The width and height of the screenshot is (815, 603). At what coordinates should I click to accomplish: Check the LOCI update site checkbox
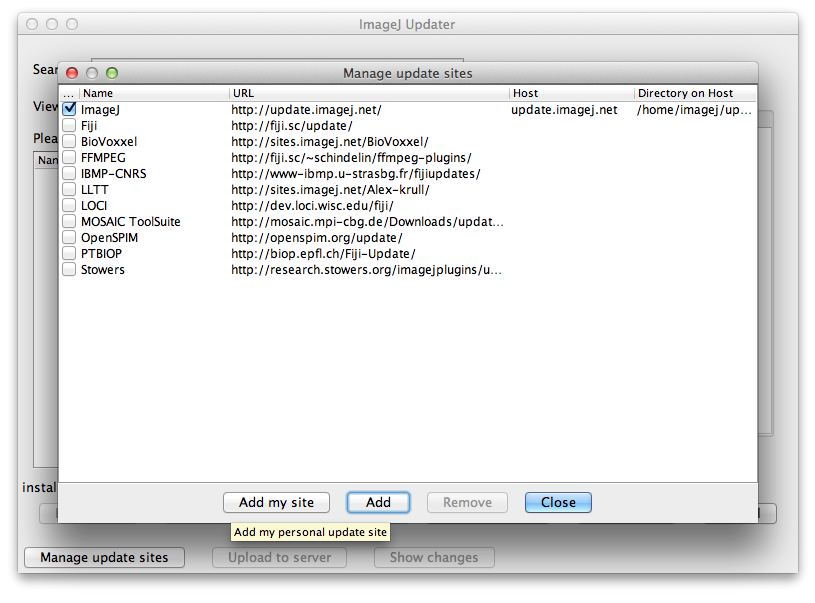(69, 205)
